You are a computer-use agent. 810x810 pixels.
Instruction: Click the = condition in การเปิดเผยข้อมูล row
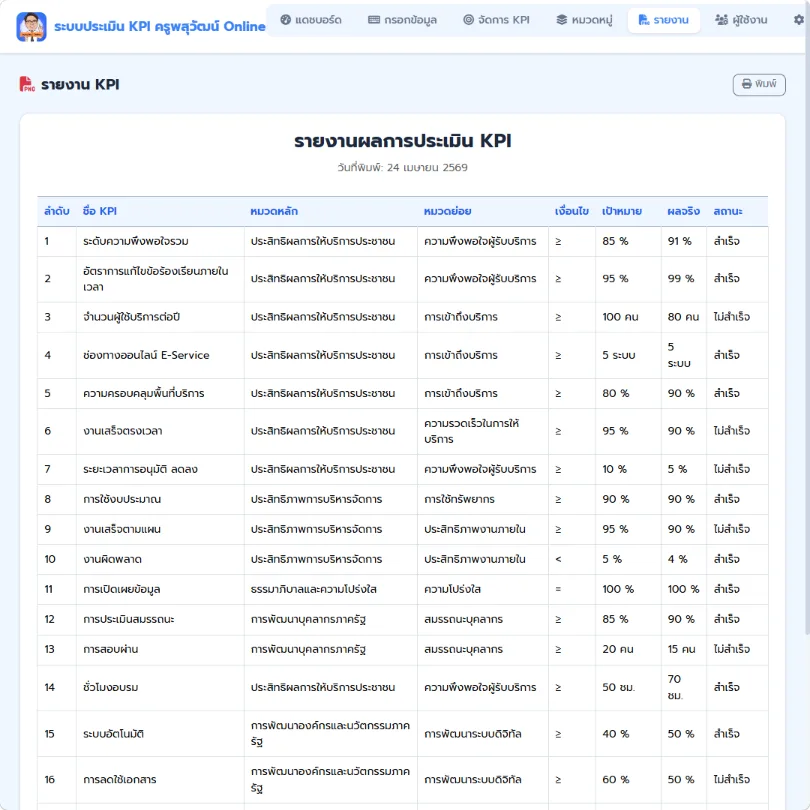point(558,589)
